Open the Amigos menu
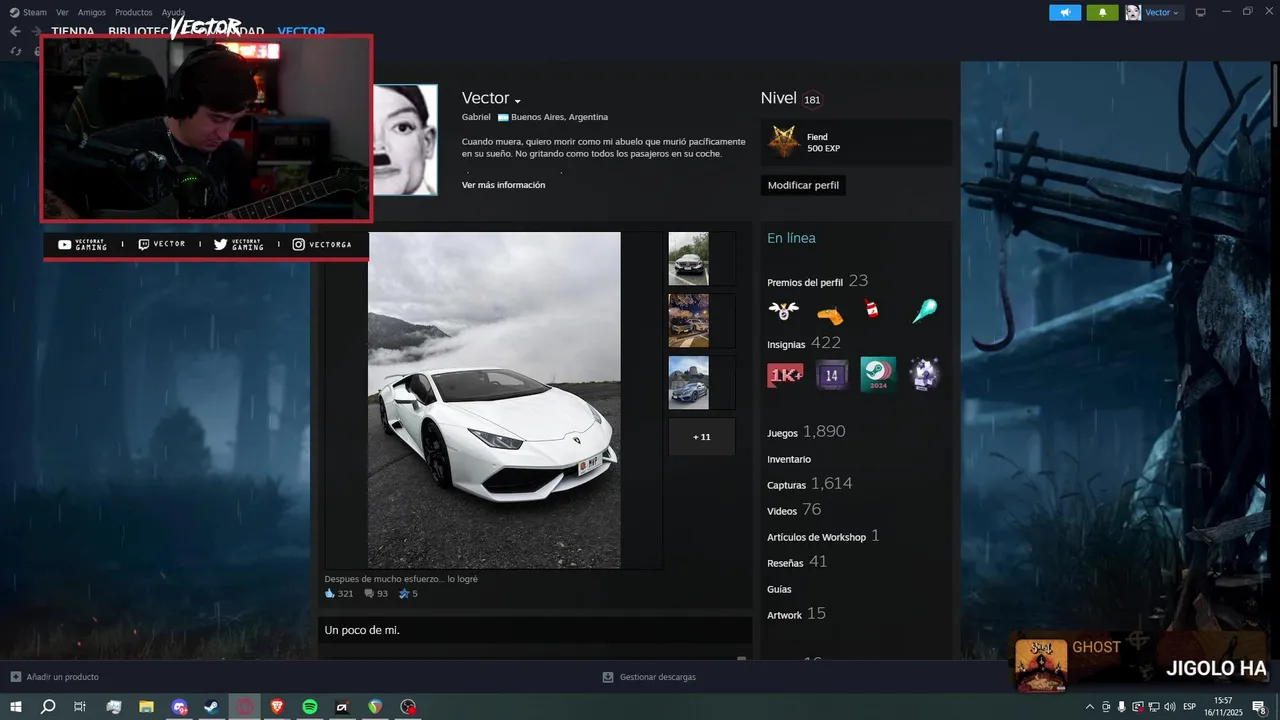1280x720 pixels. tap(92, 12)
